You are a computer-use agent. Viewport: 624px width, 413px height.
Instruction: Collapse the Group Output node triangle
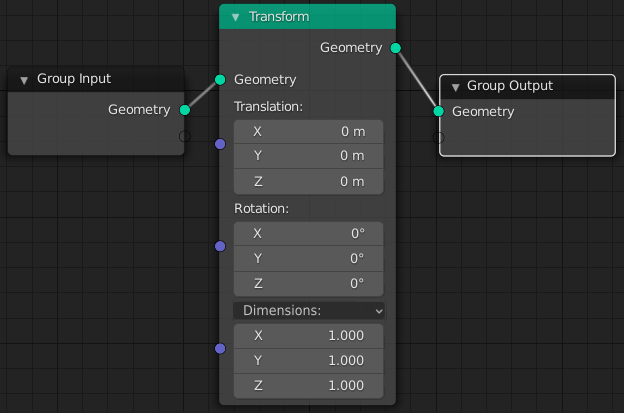coord(456,87)
